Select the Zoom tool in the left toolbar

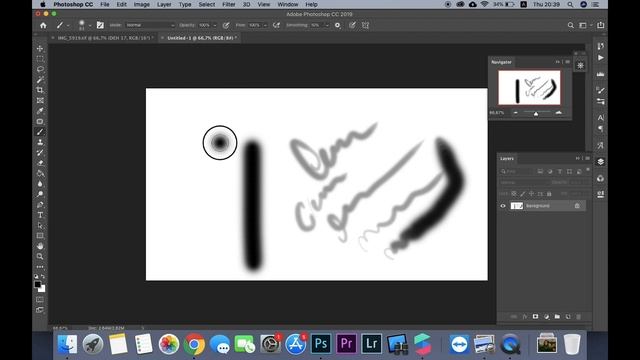[x=40, y=256]
